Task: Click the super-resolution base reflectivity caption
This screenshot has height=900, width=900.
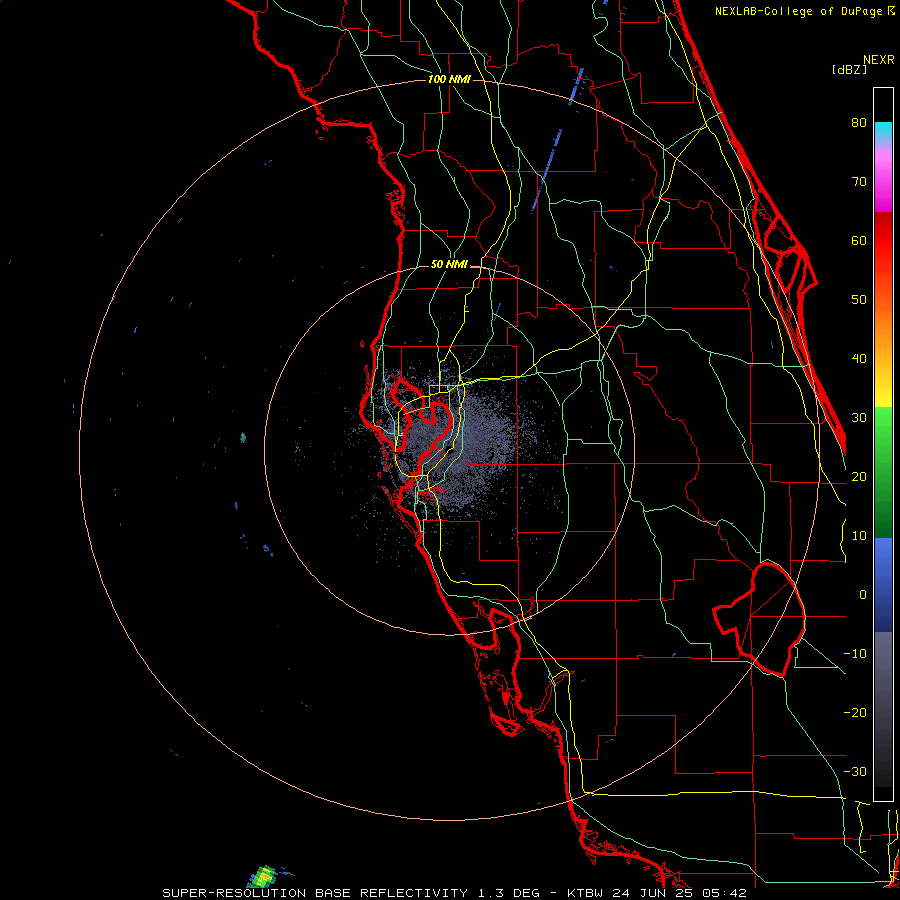Action: 454,893
